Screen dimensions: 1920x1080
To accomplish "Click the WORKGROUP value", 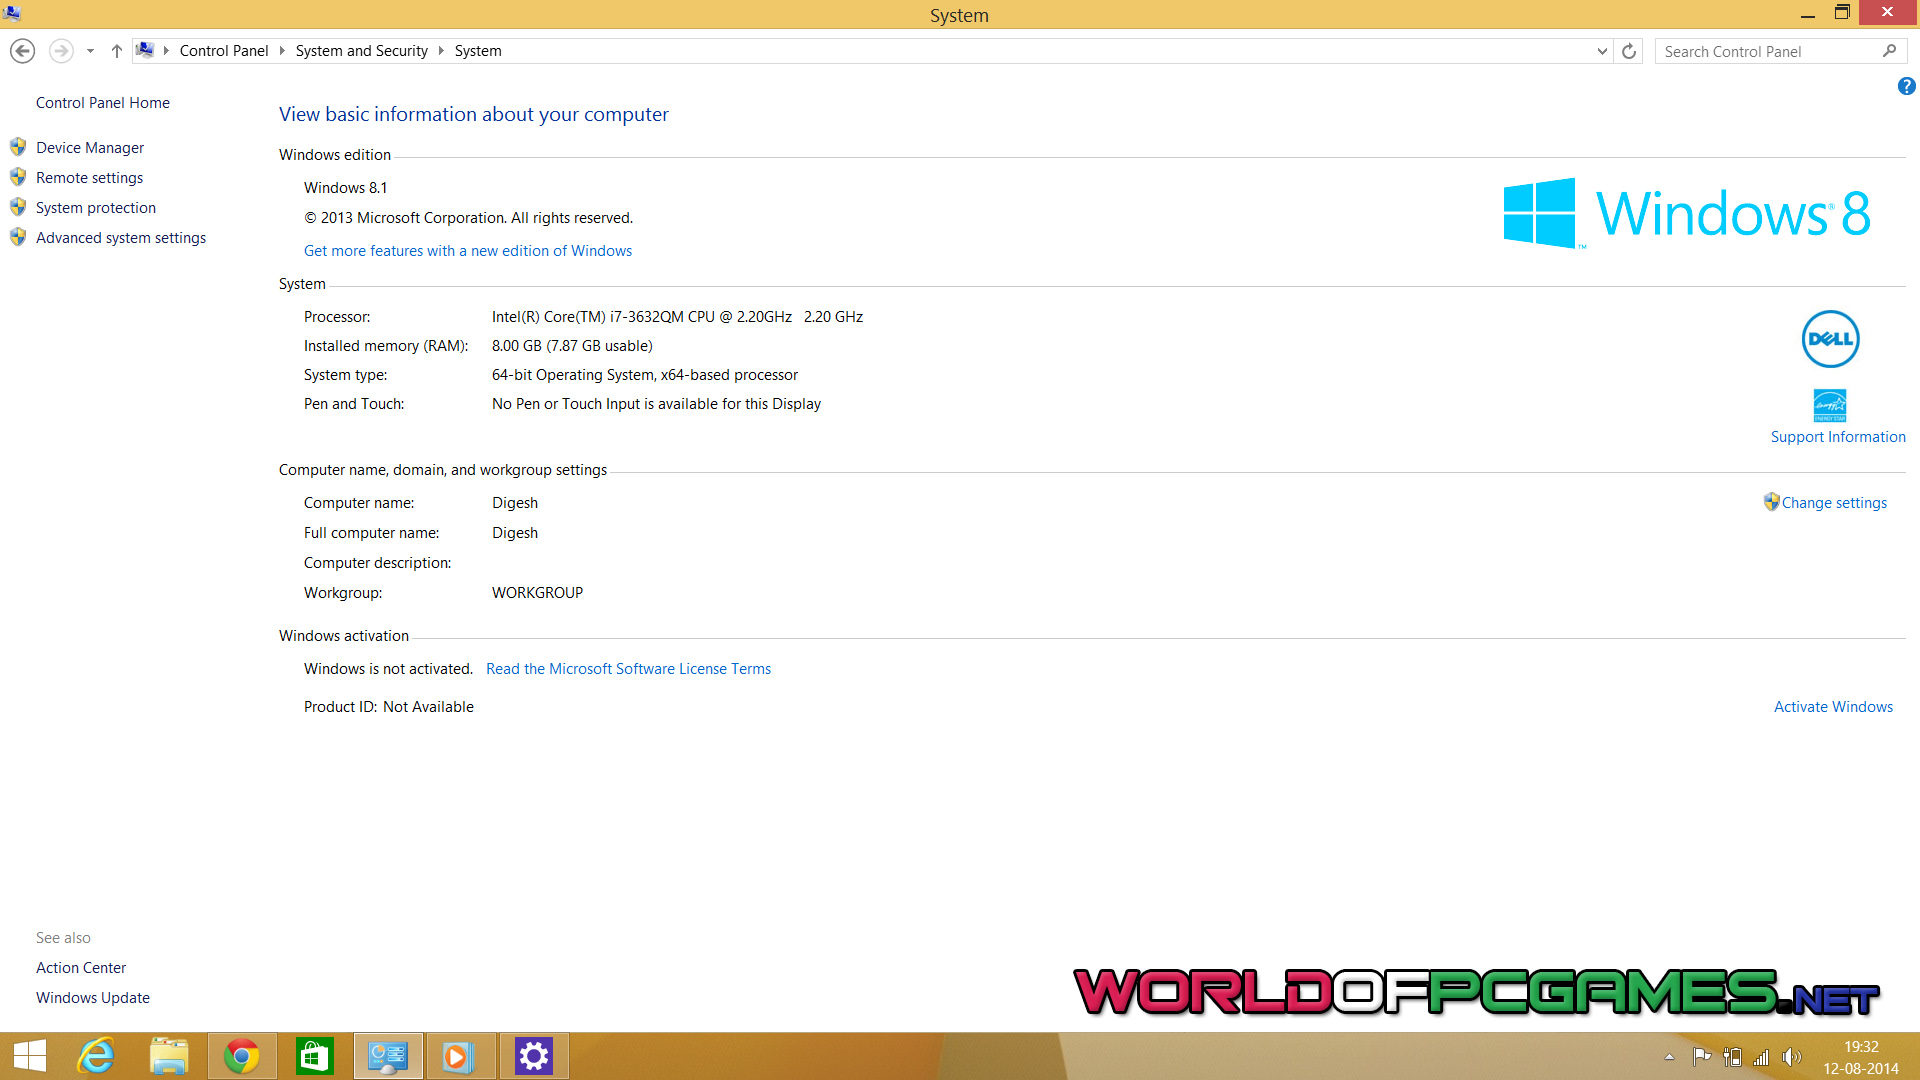I will point(537,593).
